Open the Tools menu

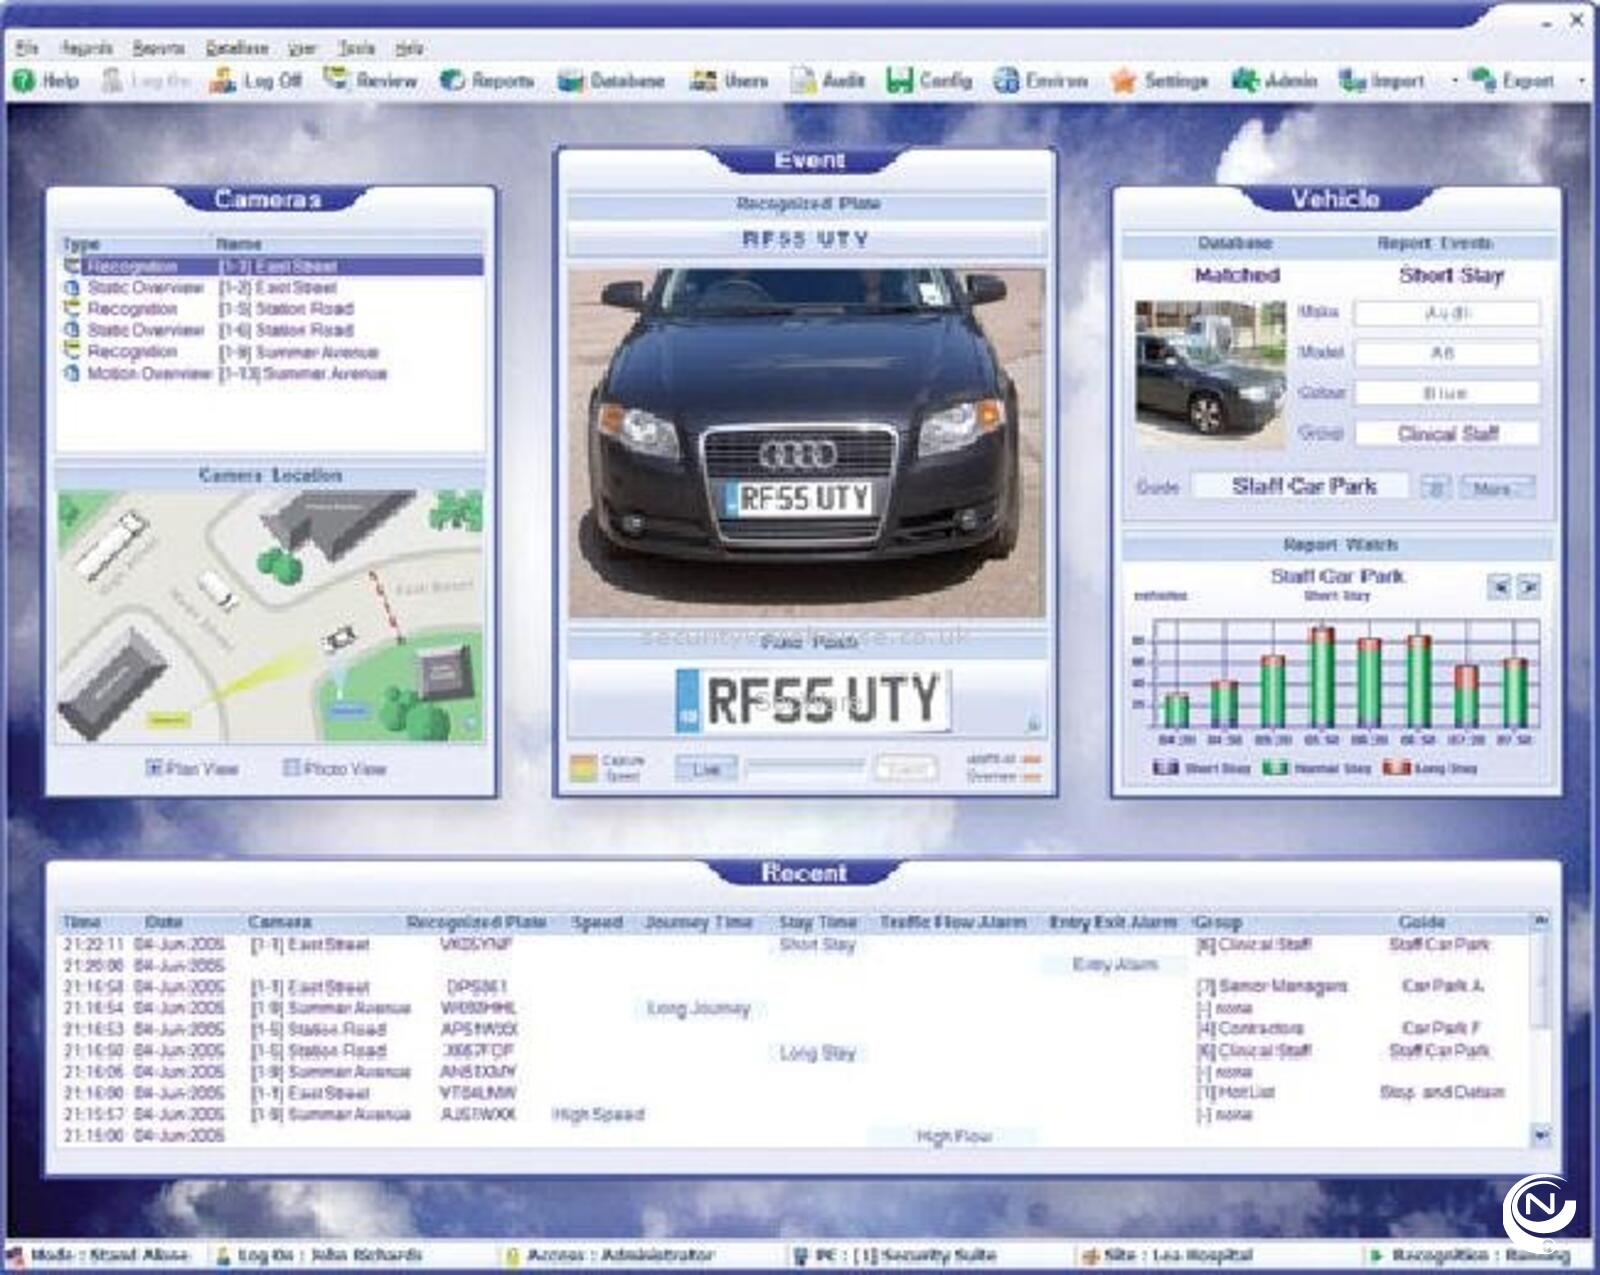click(356, 48)
